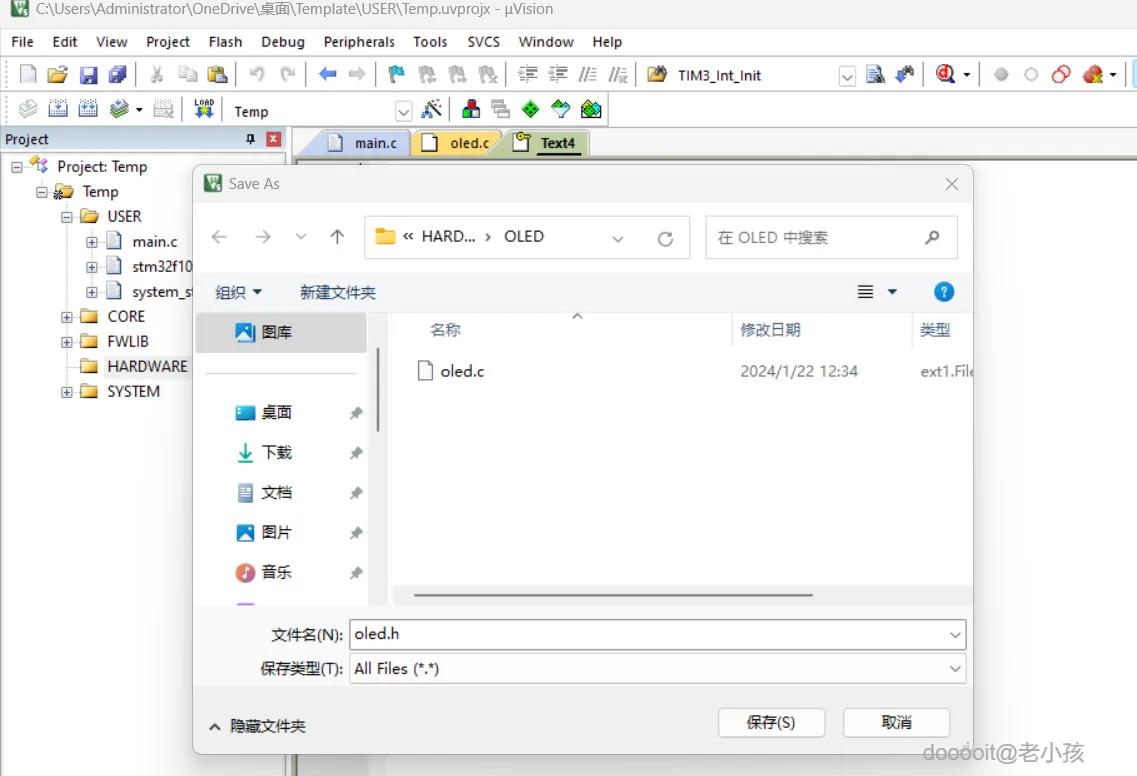Click the LOAD download to flash icon

tap(204, 110)
